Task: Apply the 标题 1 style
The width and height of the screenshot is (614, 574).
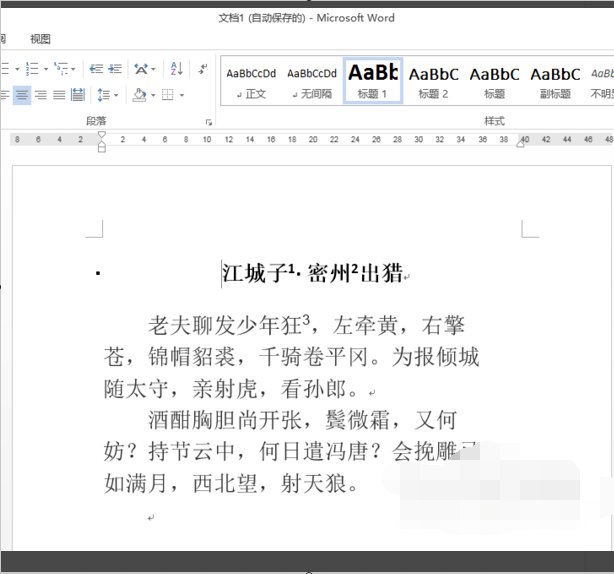Action: coord(373,80)
